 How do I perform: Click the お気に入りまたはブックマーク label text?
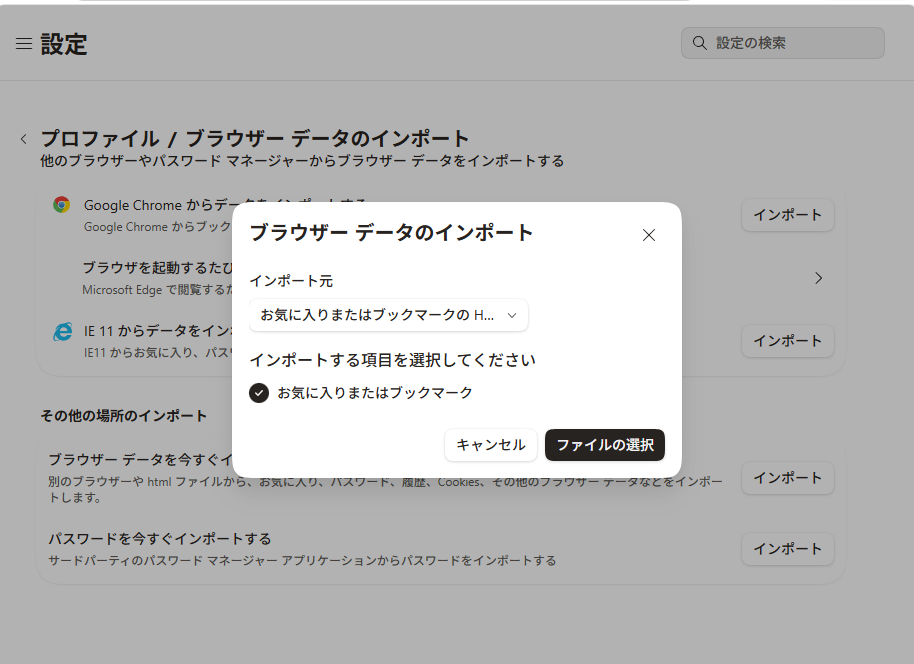pos(375,393)
